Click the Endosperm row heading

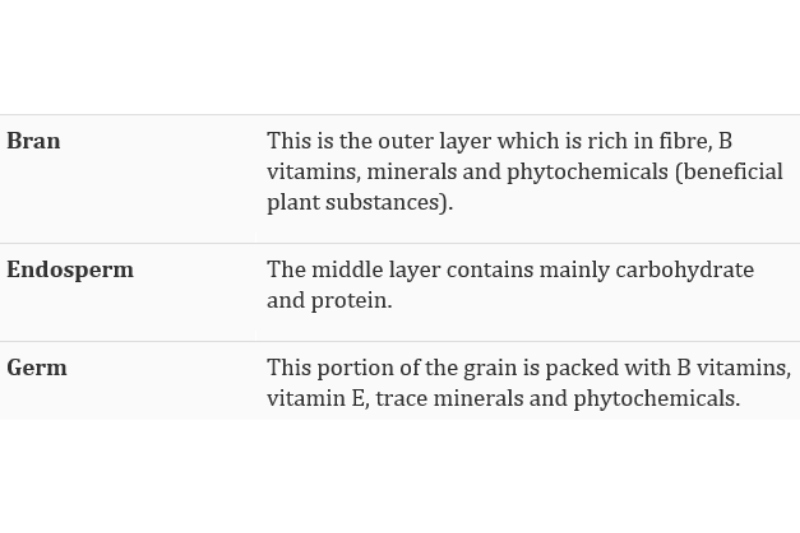click(x=69, y=270)
